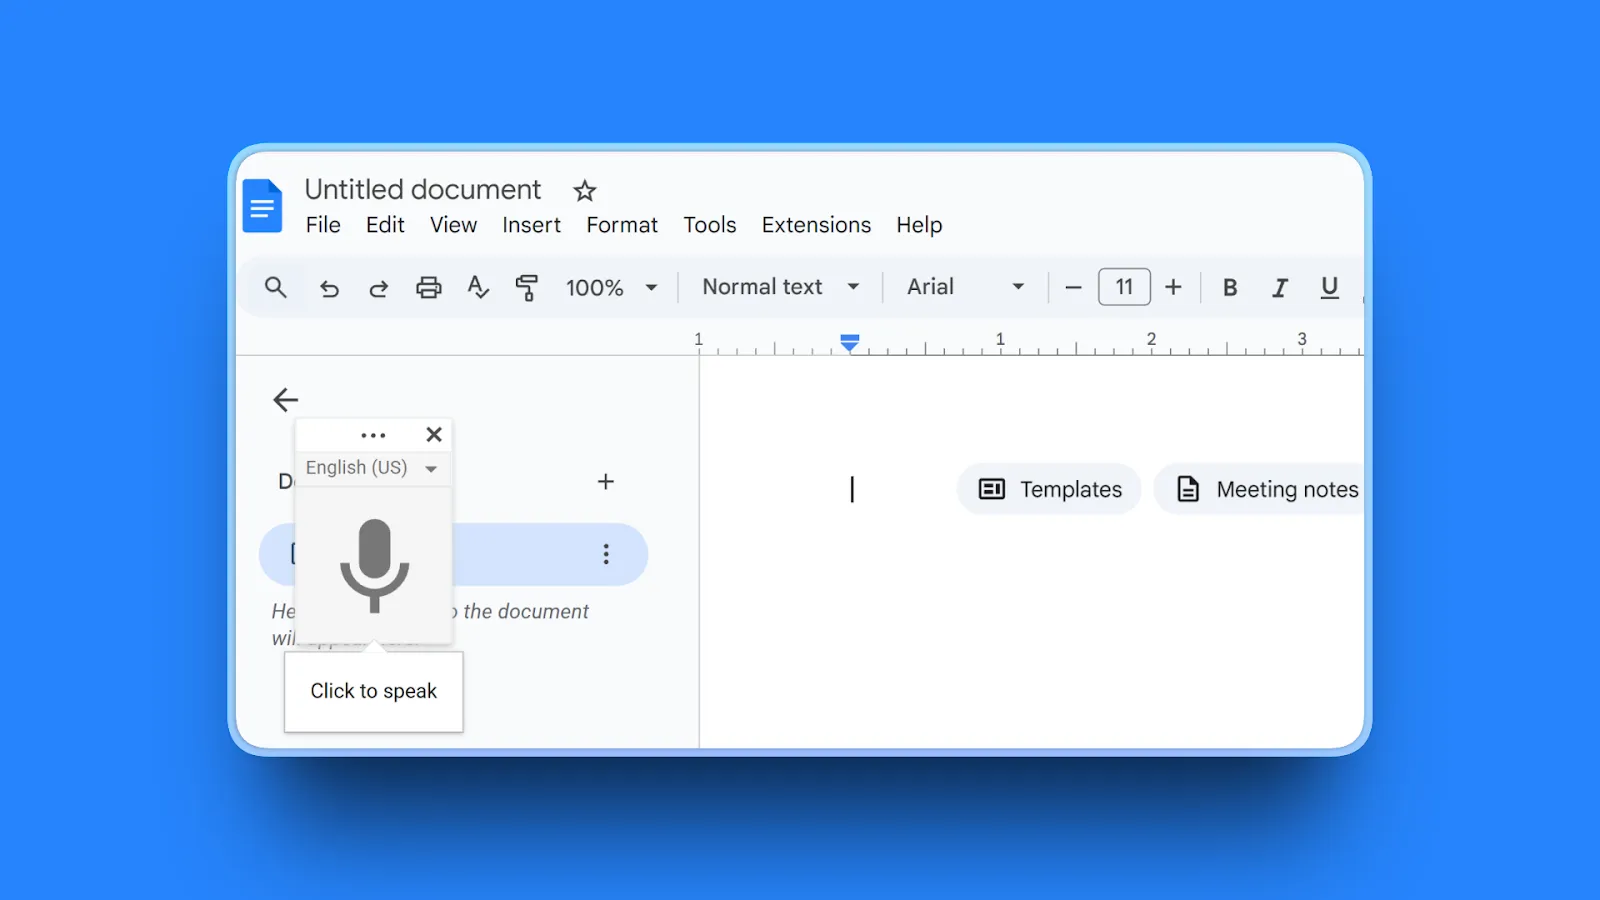Viewport: 1600px width, 900px height.
Task: Open the English (US) language dropdown
Action: click(x=371, y=467)
